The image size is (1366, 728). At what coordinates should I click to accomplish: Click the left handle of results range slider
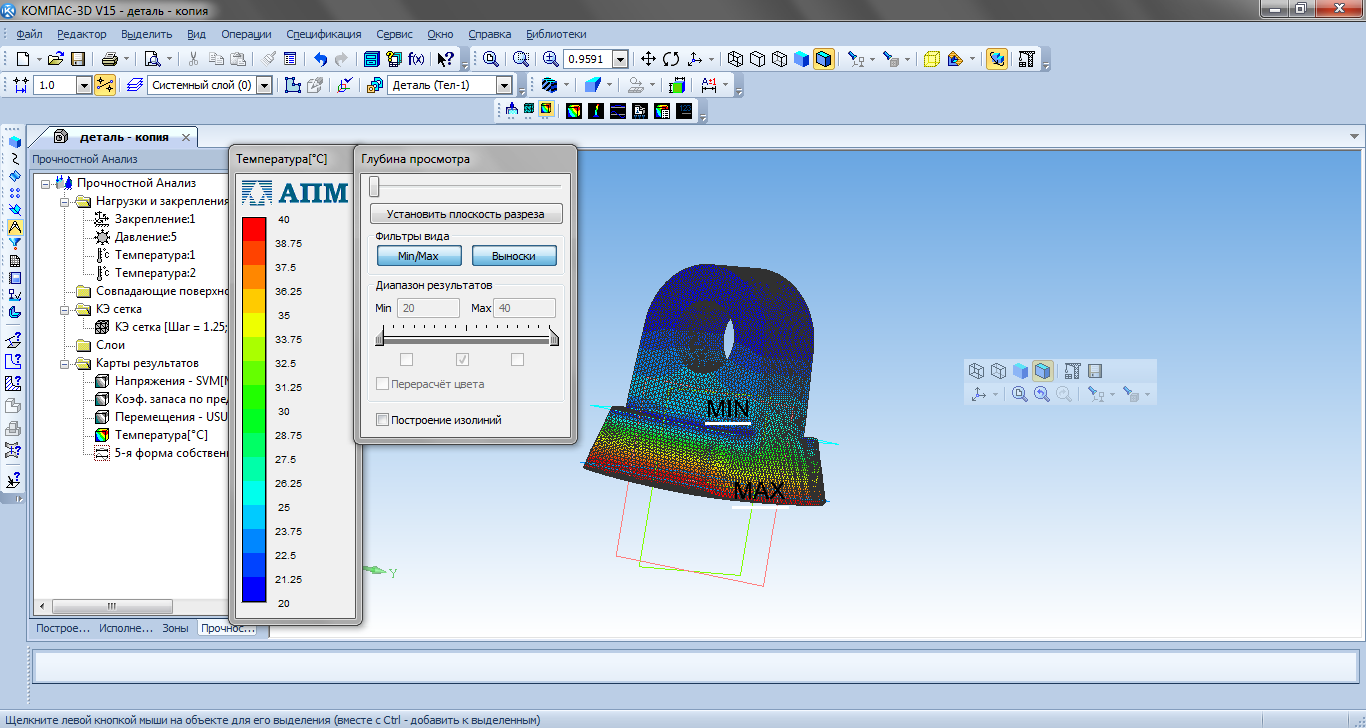(x=380, y=340)
